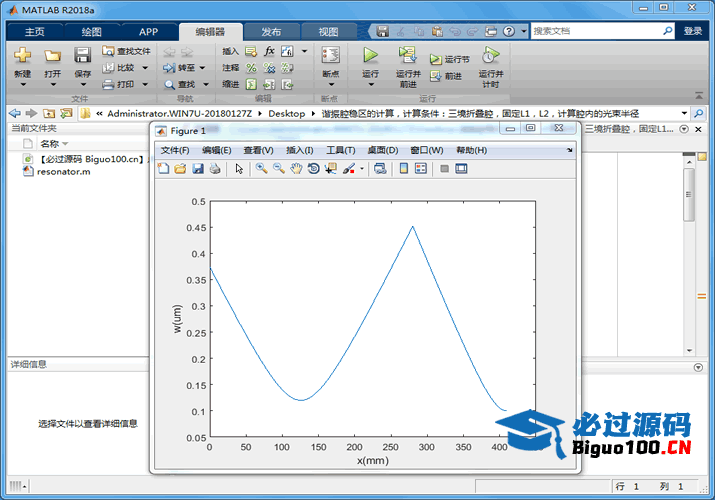715x500 pixels.
Task: Click the Hide Plot Tools icon
Action: (445, 169)
